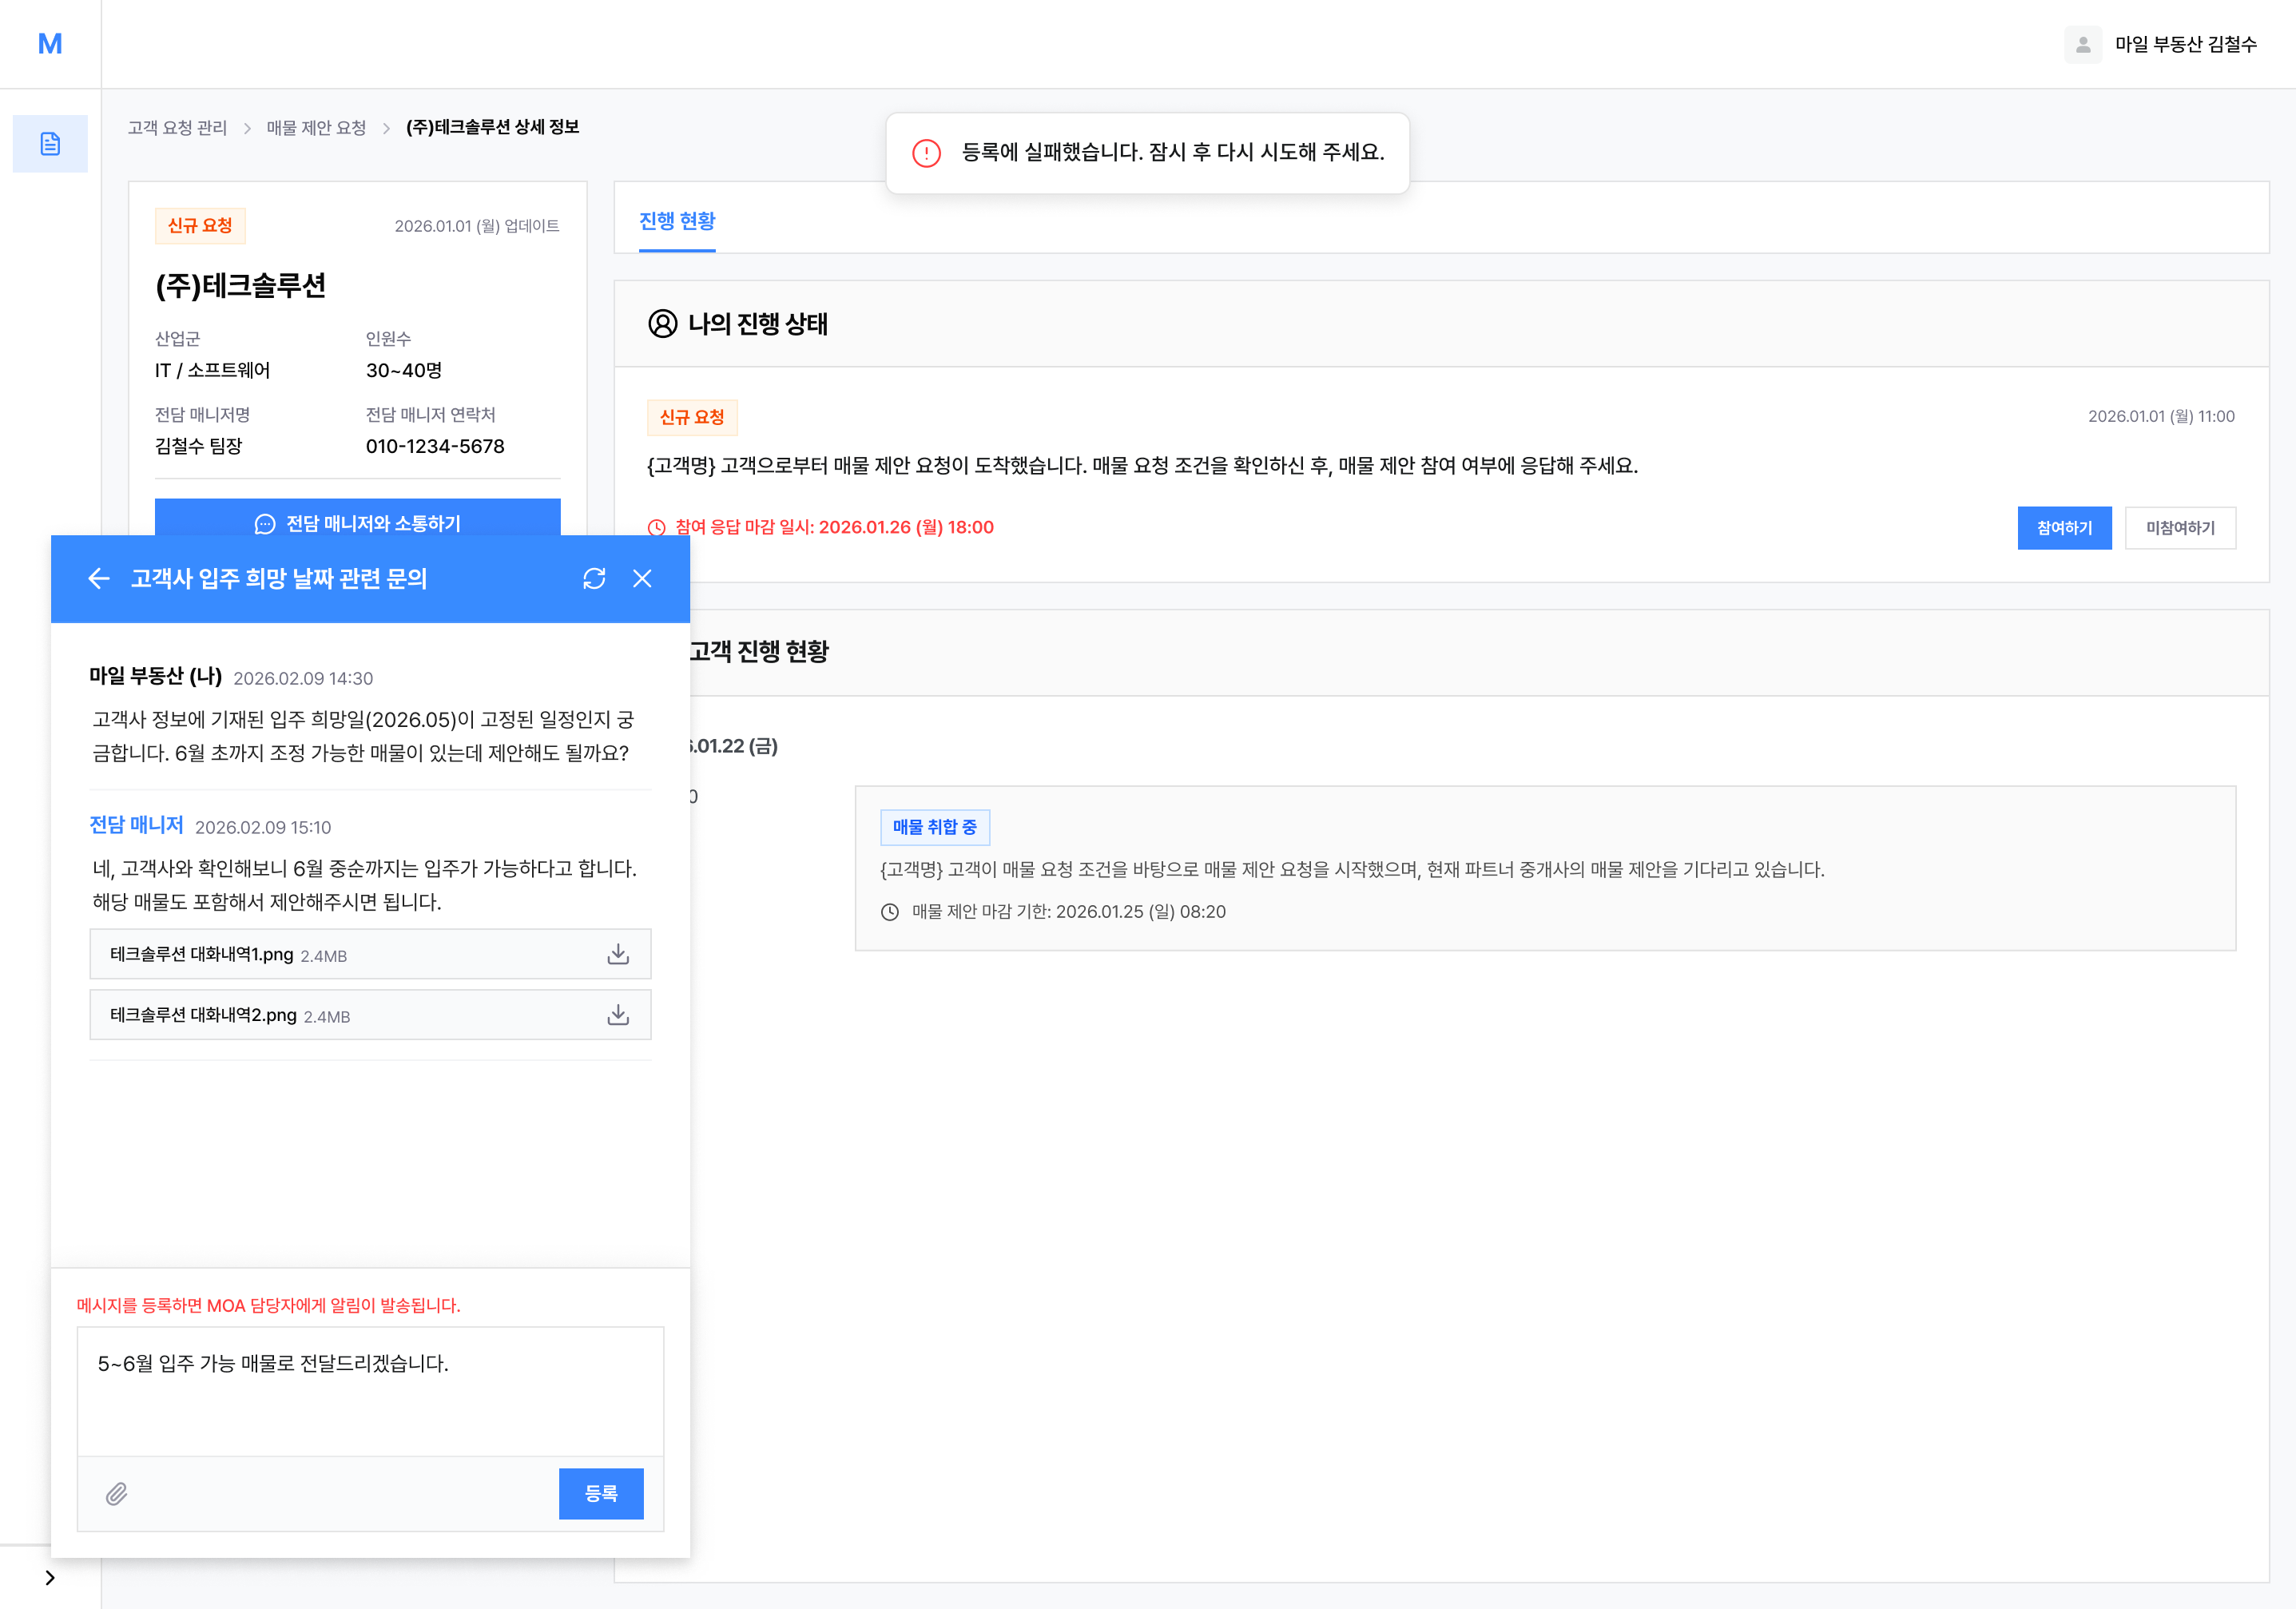Click the document icon in the sidebar
The height and width of the screenshot is (1609, 2296).
pos(50,144)
